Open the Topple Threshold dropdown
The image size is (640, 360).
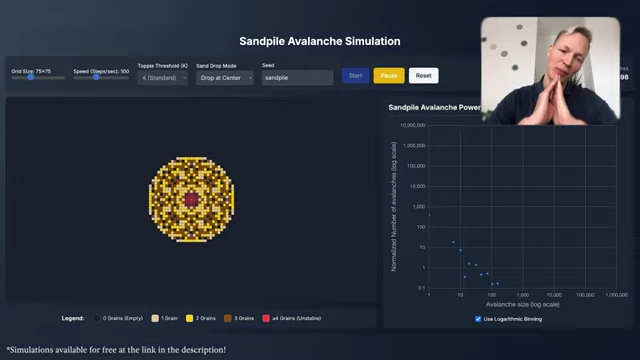point(162,78)
